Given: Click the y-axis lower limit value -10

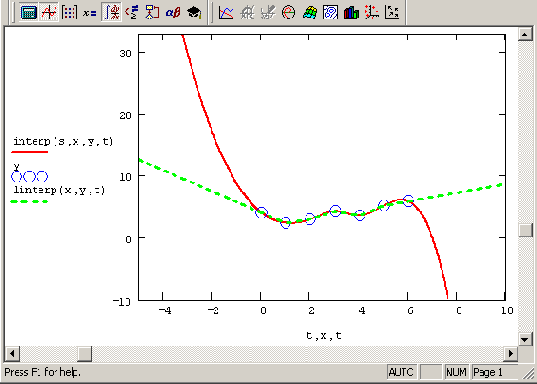Looking at the screenshot, I should 122,301.
